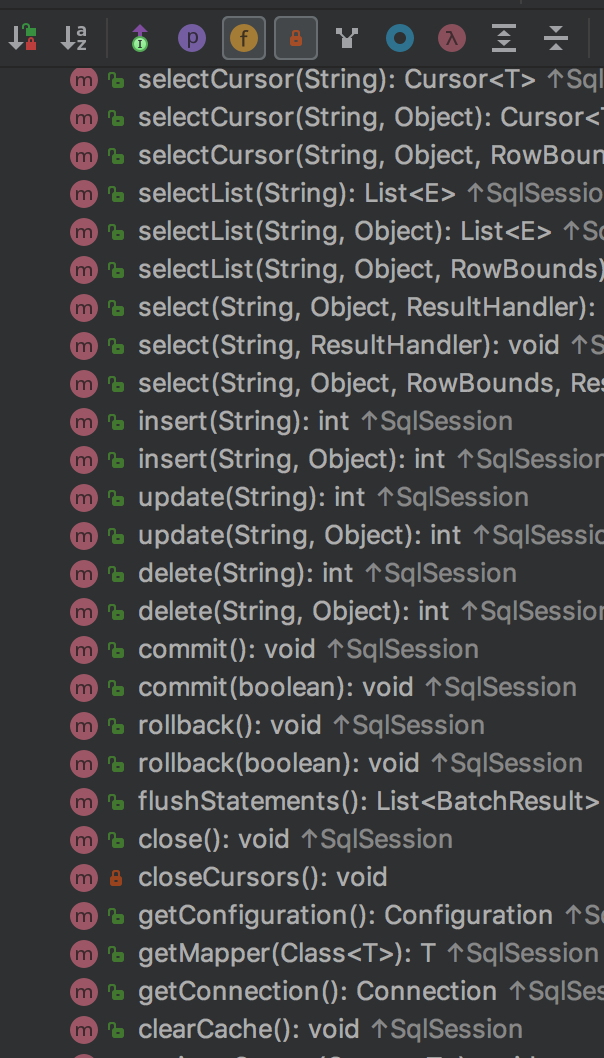The height and width of the screenshot is (1058, 604).
Task: Toggle Show Fields orange f icon
Action: pos(244,39)
